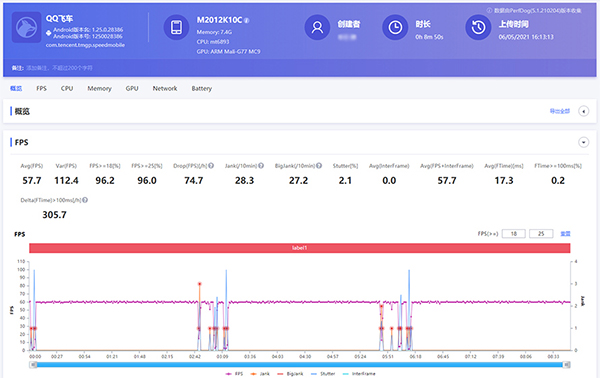Click the phone device icon
Screen dimensions: 600x378
pos(176,27)
